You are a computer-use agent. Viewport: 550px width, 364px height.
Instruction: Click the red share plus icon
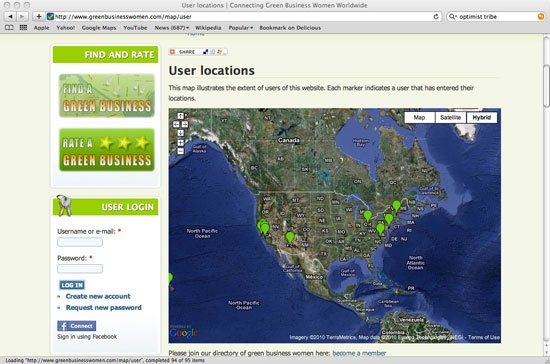[x=172, y=52]
